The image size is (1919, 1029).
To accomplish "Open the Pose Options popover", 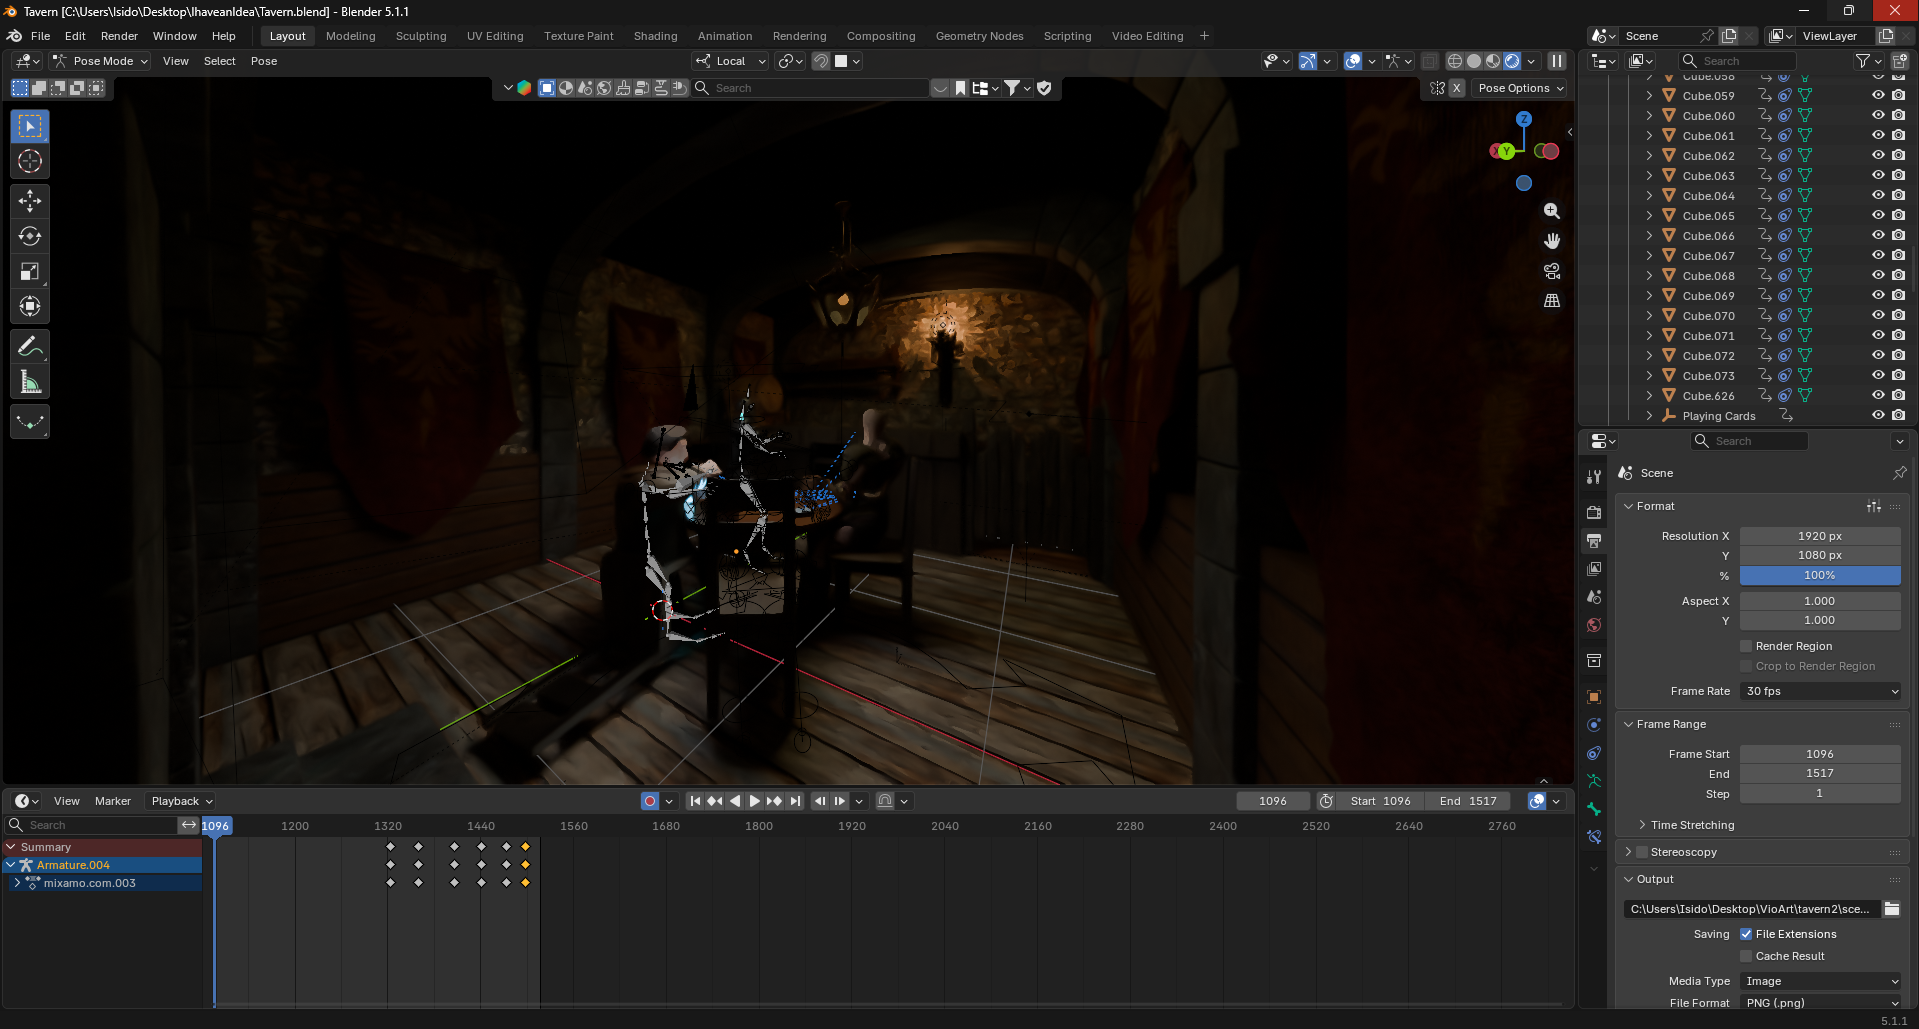I will pyautogui.click(x=1521, y=88).
